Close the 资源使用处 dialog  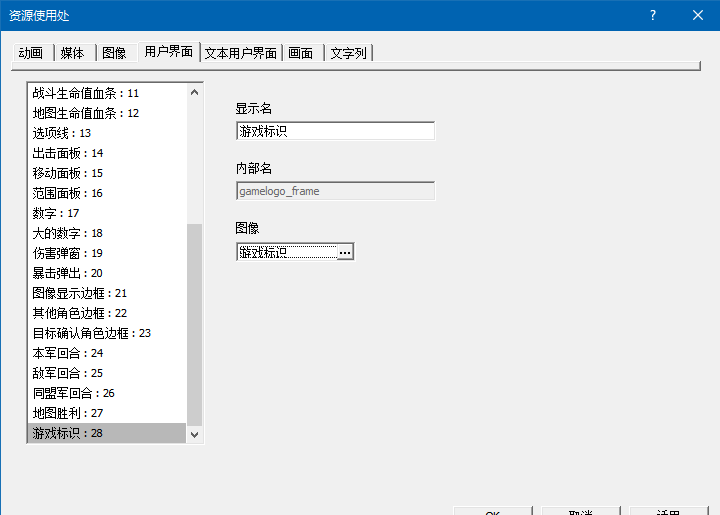click(698, 15)
